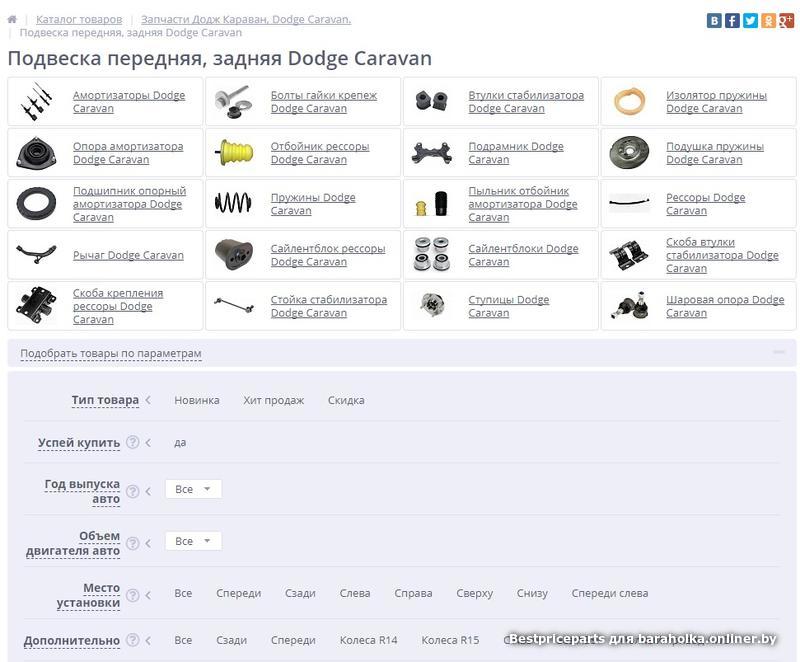Show help for Успей купить filter

(x=133, y=442)
